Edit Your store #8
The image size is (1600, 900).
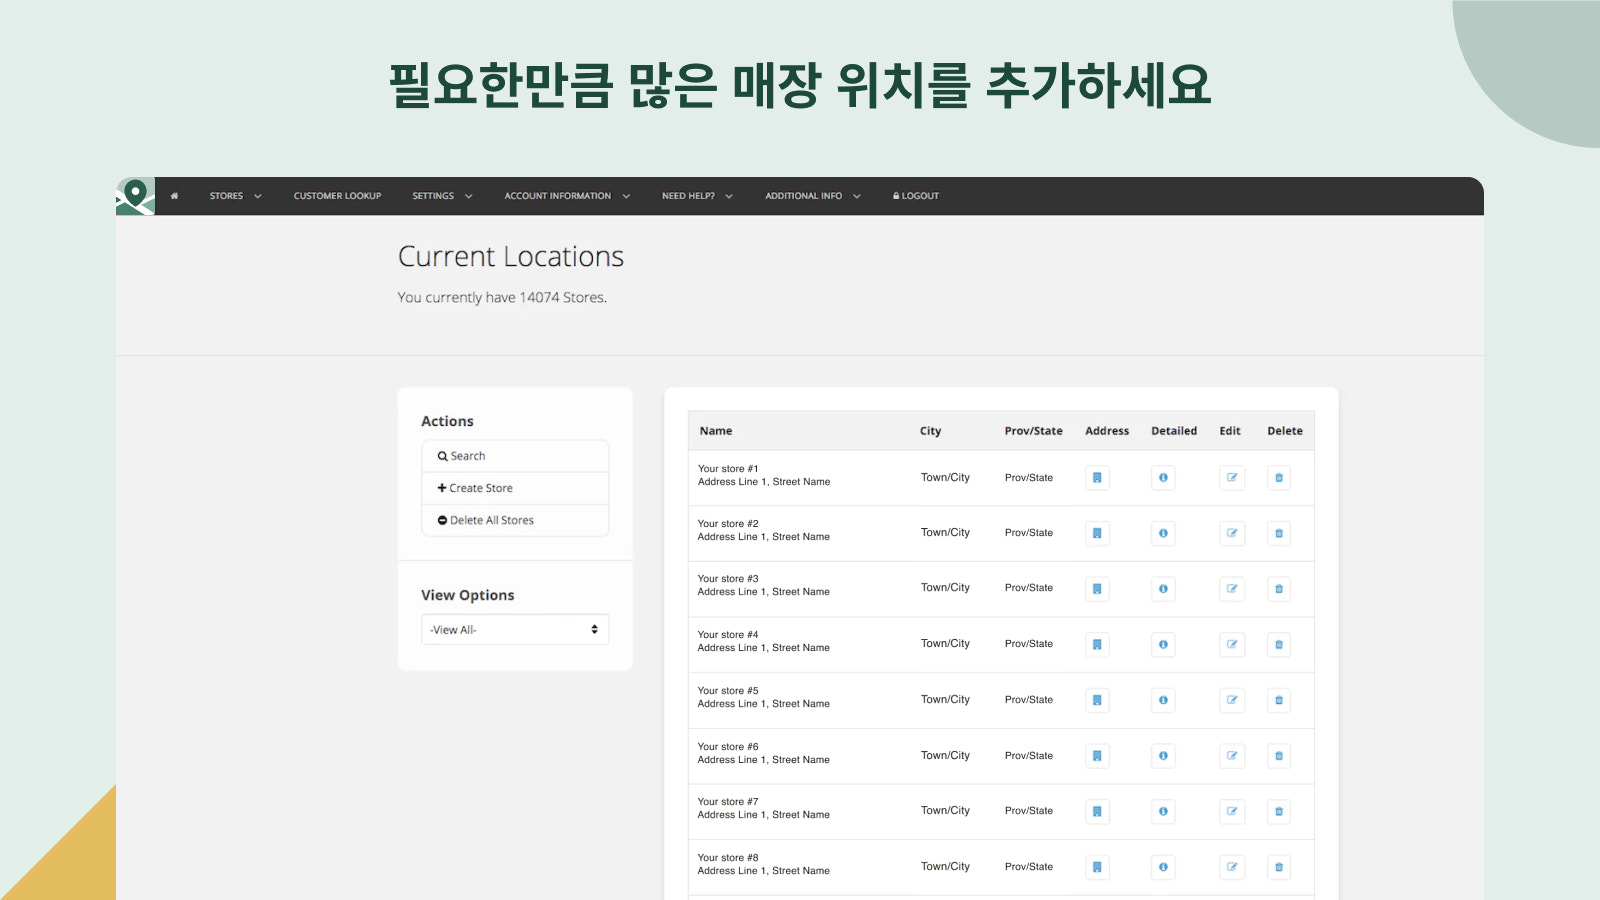click(x=1232, y=867)
